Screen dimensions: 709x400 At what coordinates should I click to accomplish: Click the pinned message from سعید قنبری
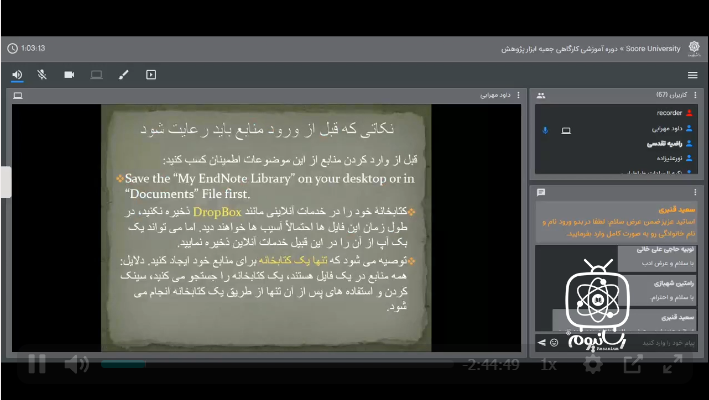(616, 222)
